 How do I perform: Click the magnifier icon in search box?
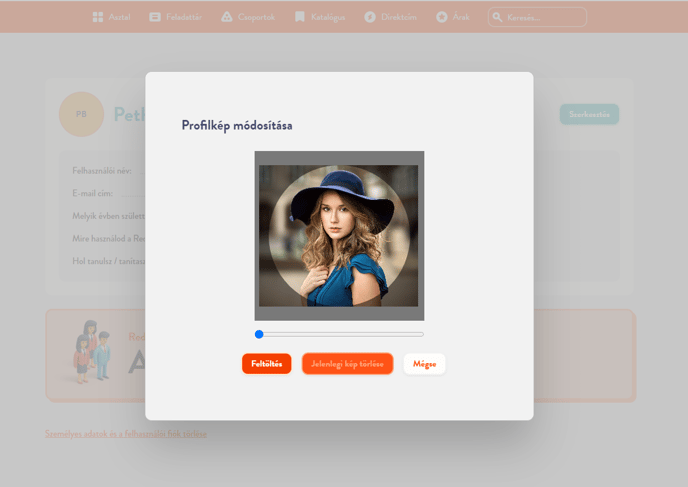(x=497, y=17)
